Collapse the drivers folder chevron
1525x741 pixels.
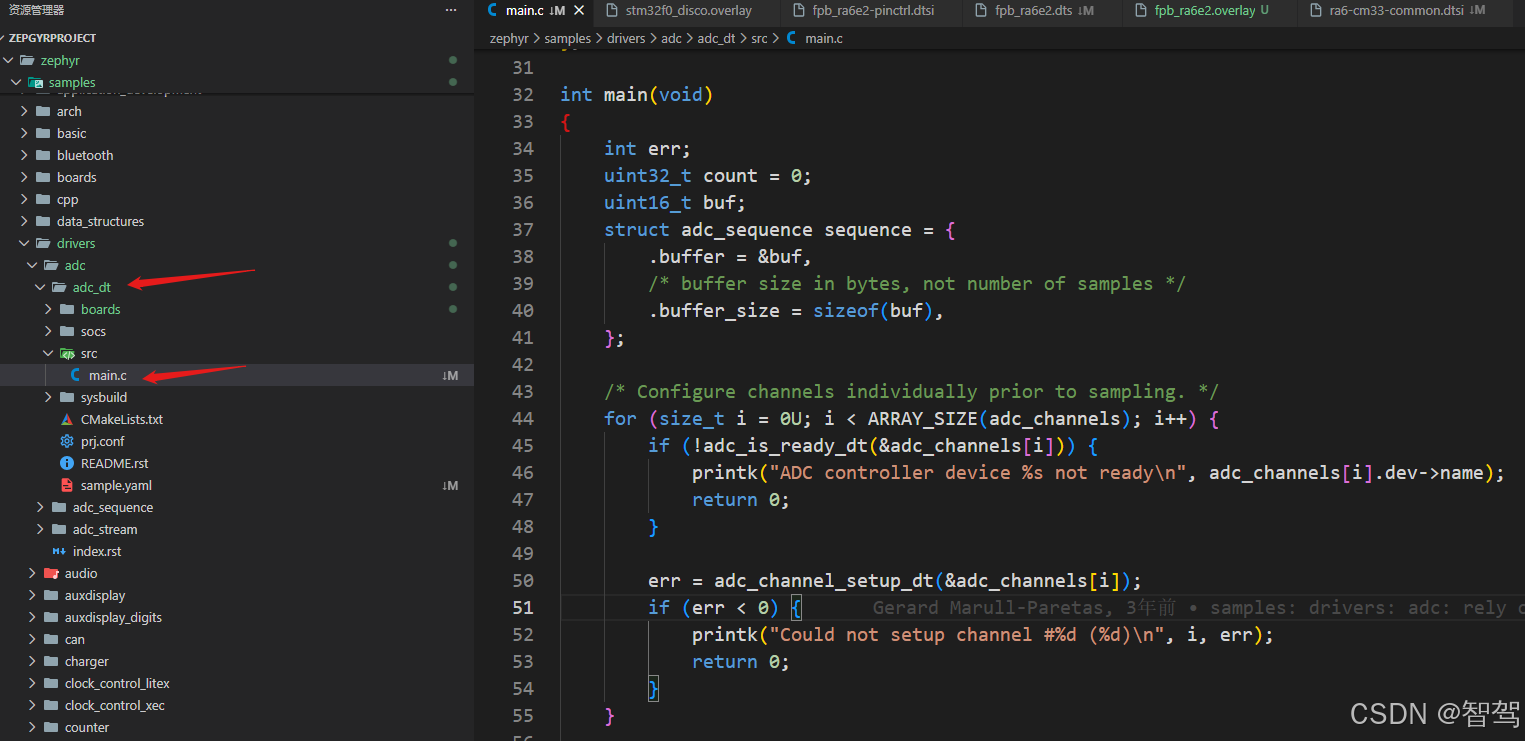coord(25,244)
